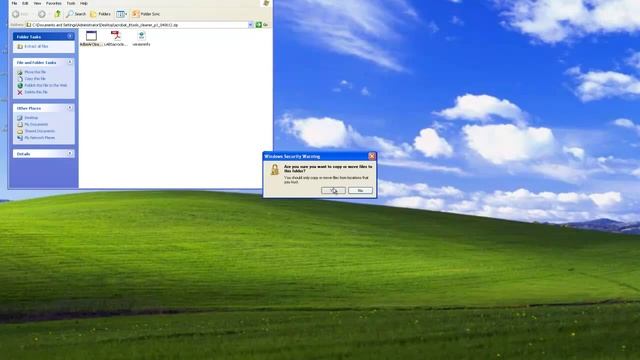Click the Go button beside address bar
640x360 pixels.
262,25
